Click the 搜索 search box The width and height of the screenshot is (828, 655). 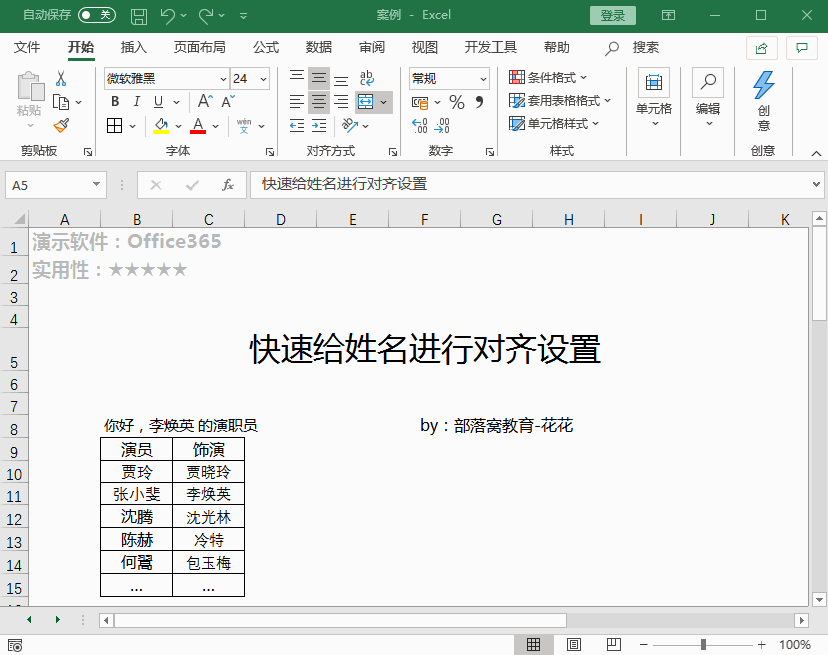click(x=633, y=48)
